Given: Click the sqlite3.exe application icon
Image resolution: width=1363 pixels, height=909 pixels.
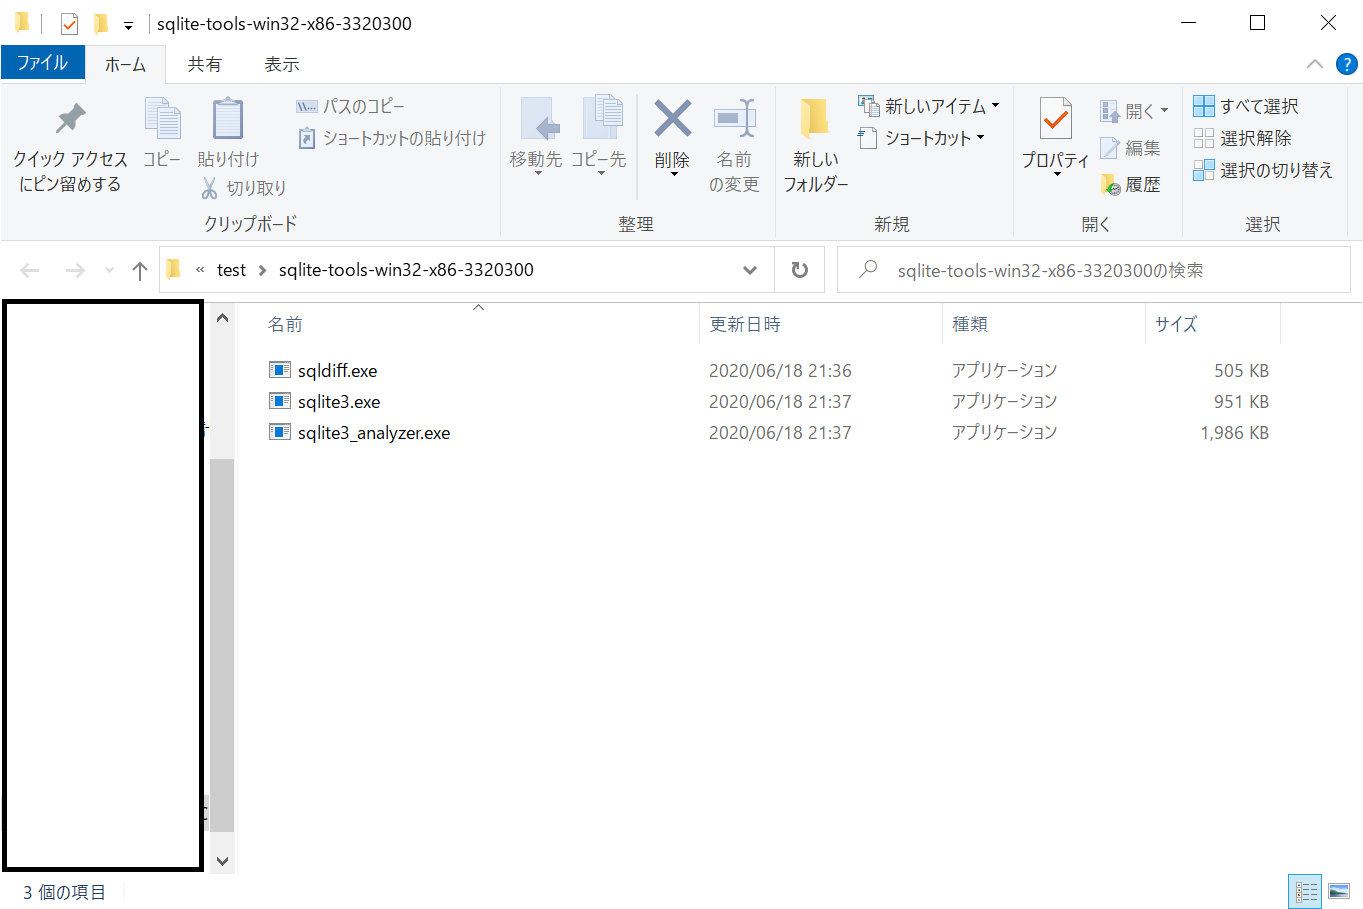Looking at the screenshot, I should 280,401.
